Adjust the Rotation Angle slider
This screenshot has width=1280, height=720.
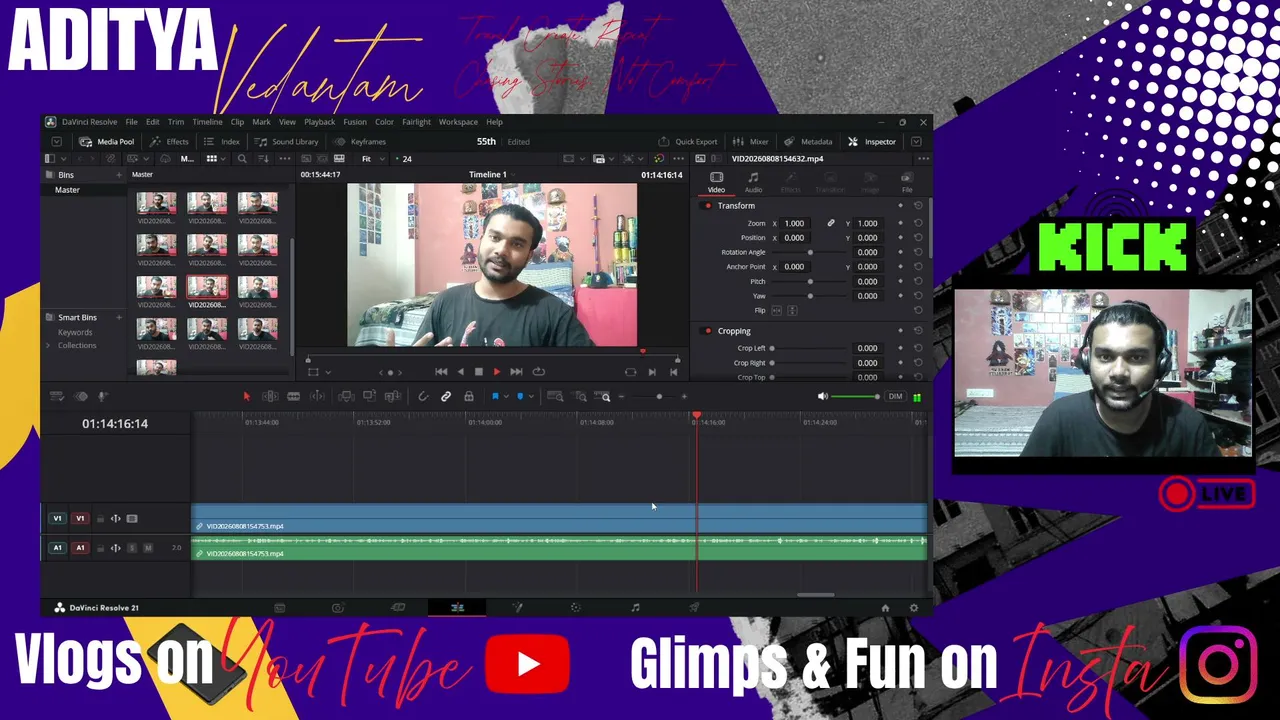tap(810, 253)
